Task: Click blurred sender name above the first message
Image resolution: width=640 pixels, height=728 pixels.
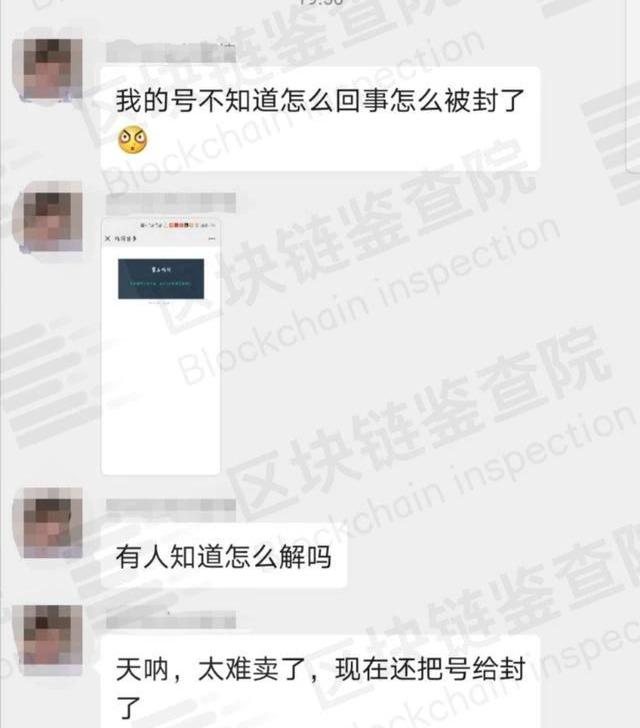Action: point(171,52)
